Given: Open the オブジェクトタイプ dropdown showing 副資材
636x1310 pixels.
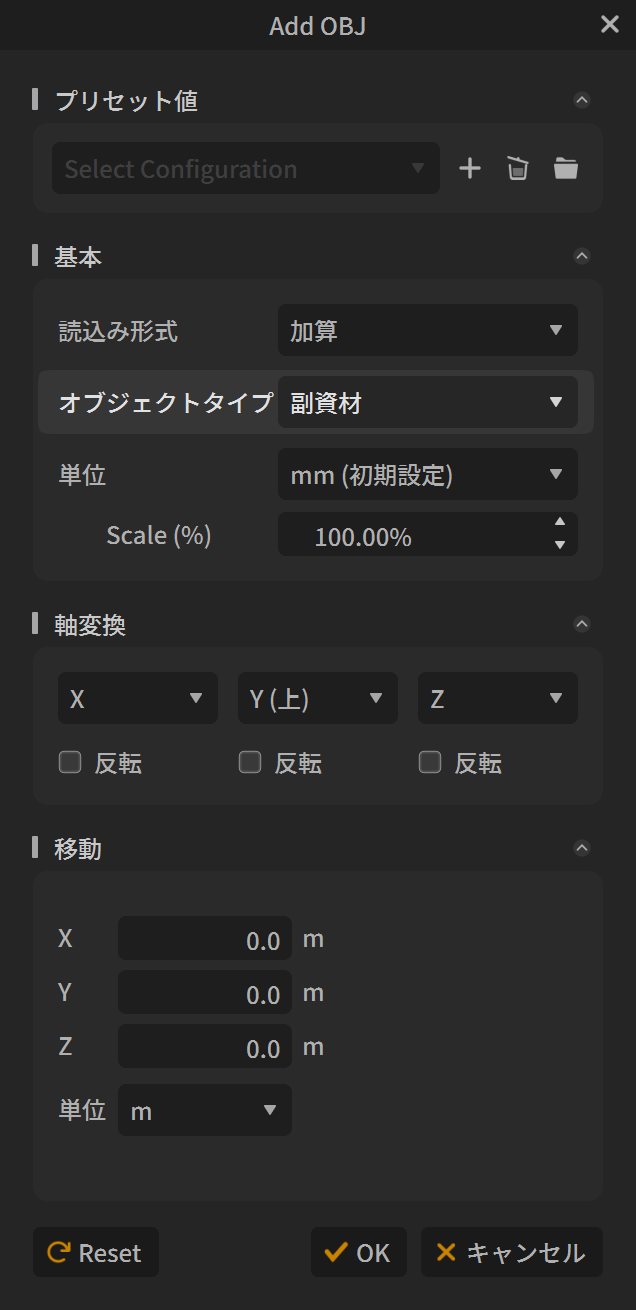Looking at the screenshot, I should point(430,402).
